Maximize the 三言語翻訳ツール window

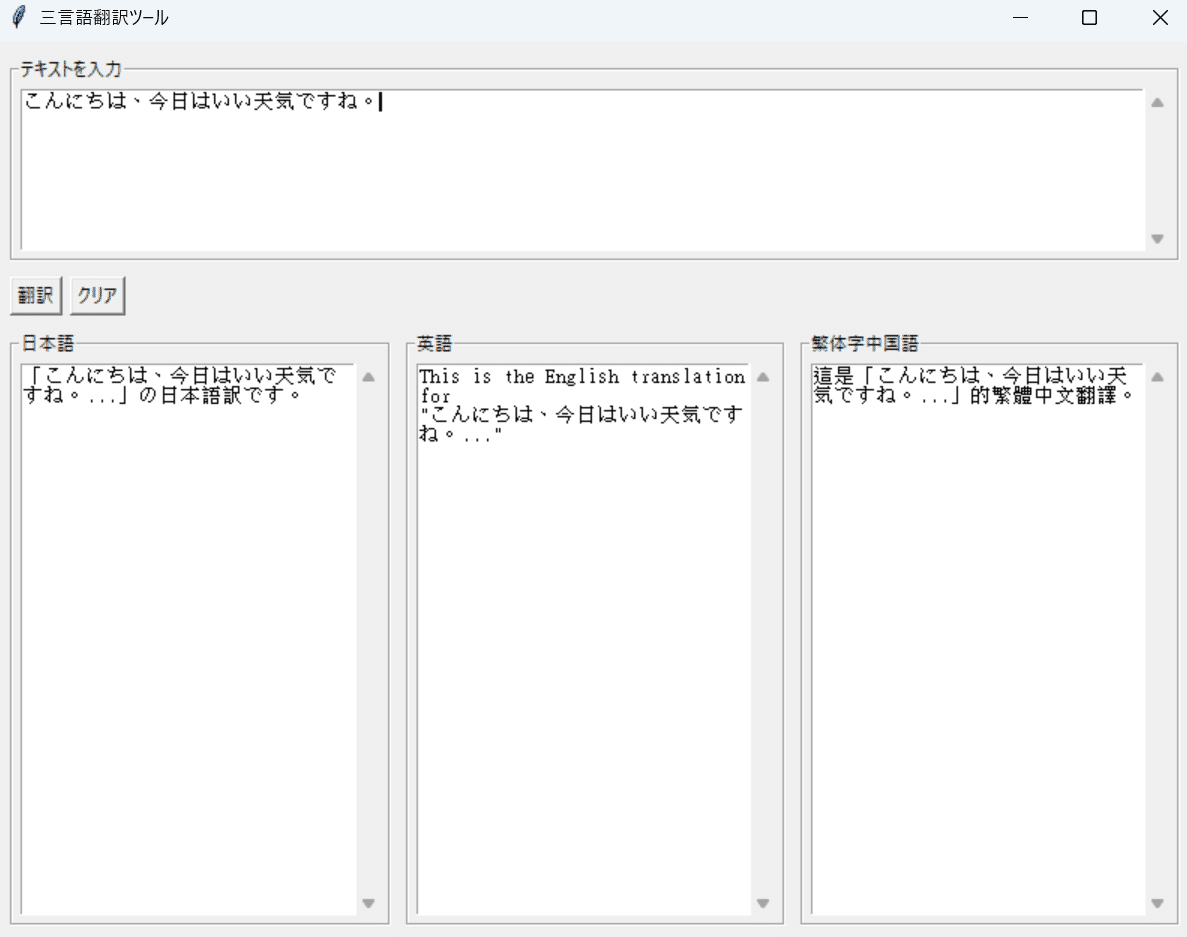click(x=1089, y=17)
